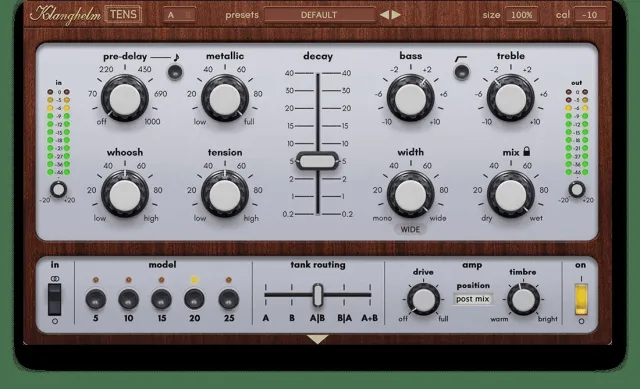Click the WIDE width mode button
Image resolution: width=640 pixels, height=389 pixels.
[x=410, y=229]
